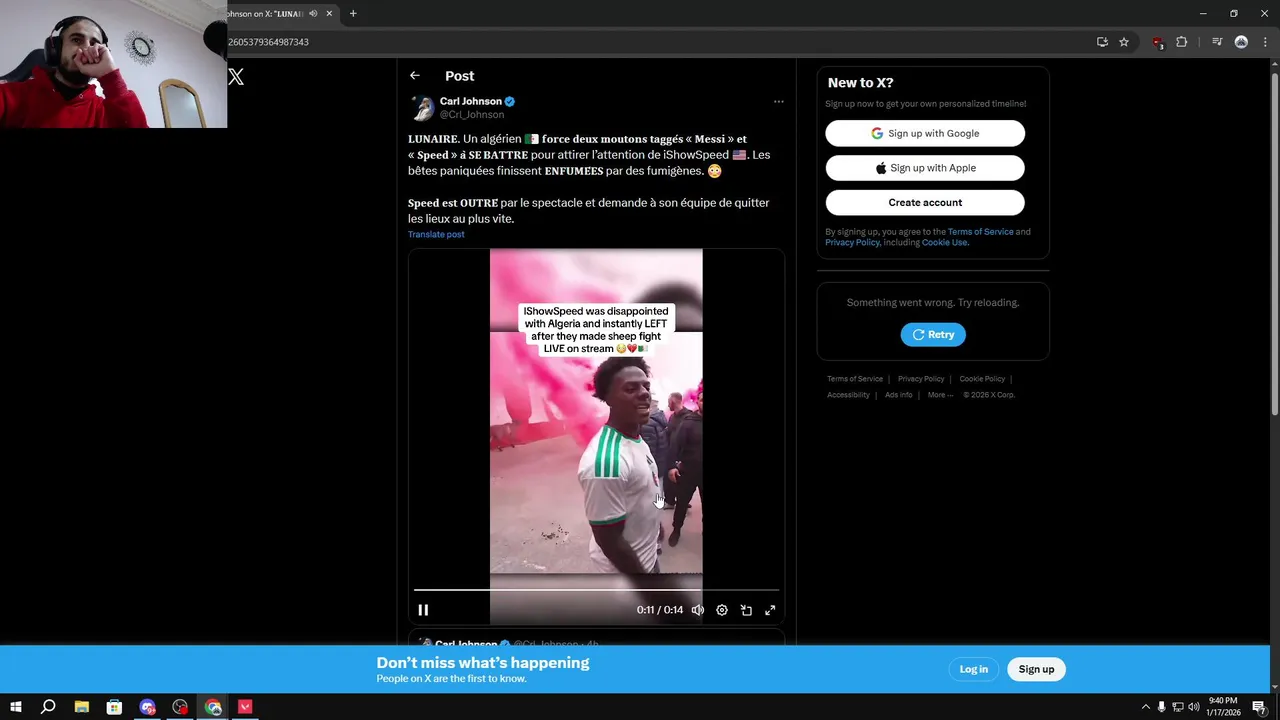Viewport: 1280px width, 720px height.
Task: Open File Explorer from the taskbar
Action: click(x=82, y=707)
